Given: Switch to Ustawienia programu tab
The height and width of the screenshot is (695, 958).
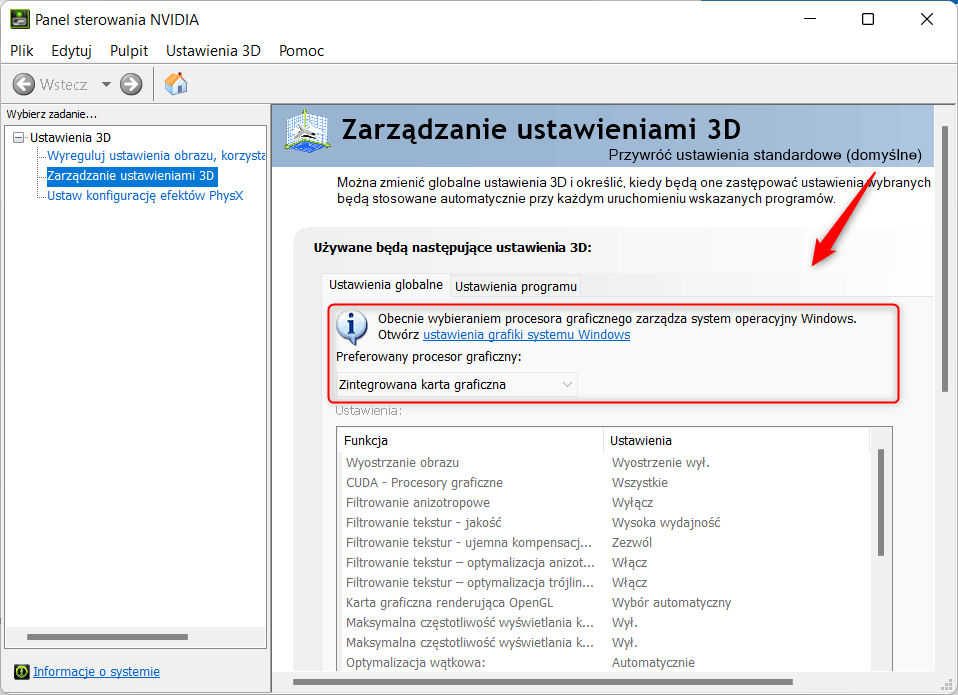Looking at the screenshot, I should [516, 286].
